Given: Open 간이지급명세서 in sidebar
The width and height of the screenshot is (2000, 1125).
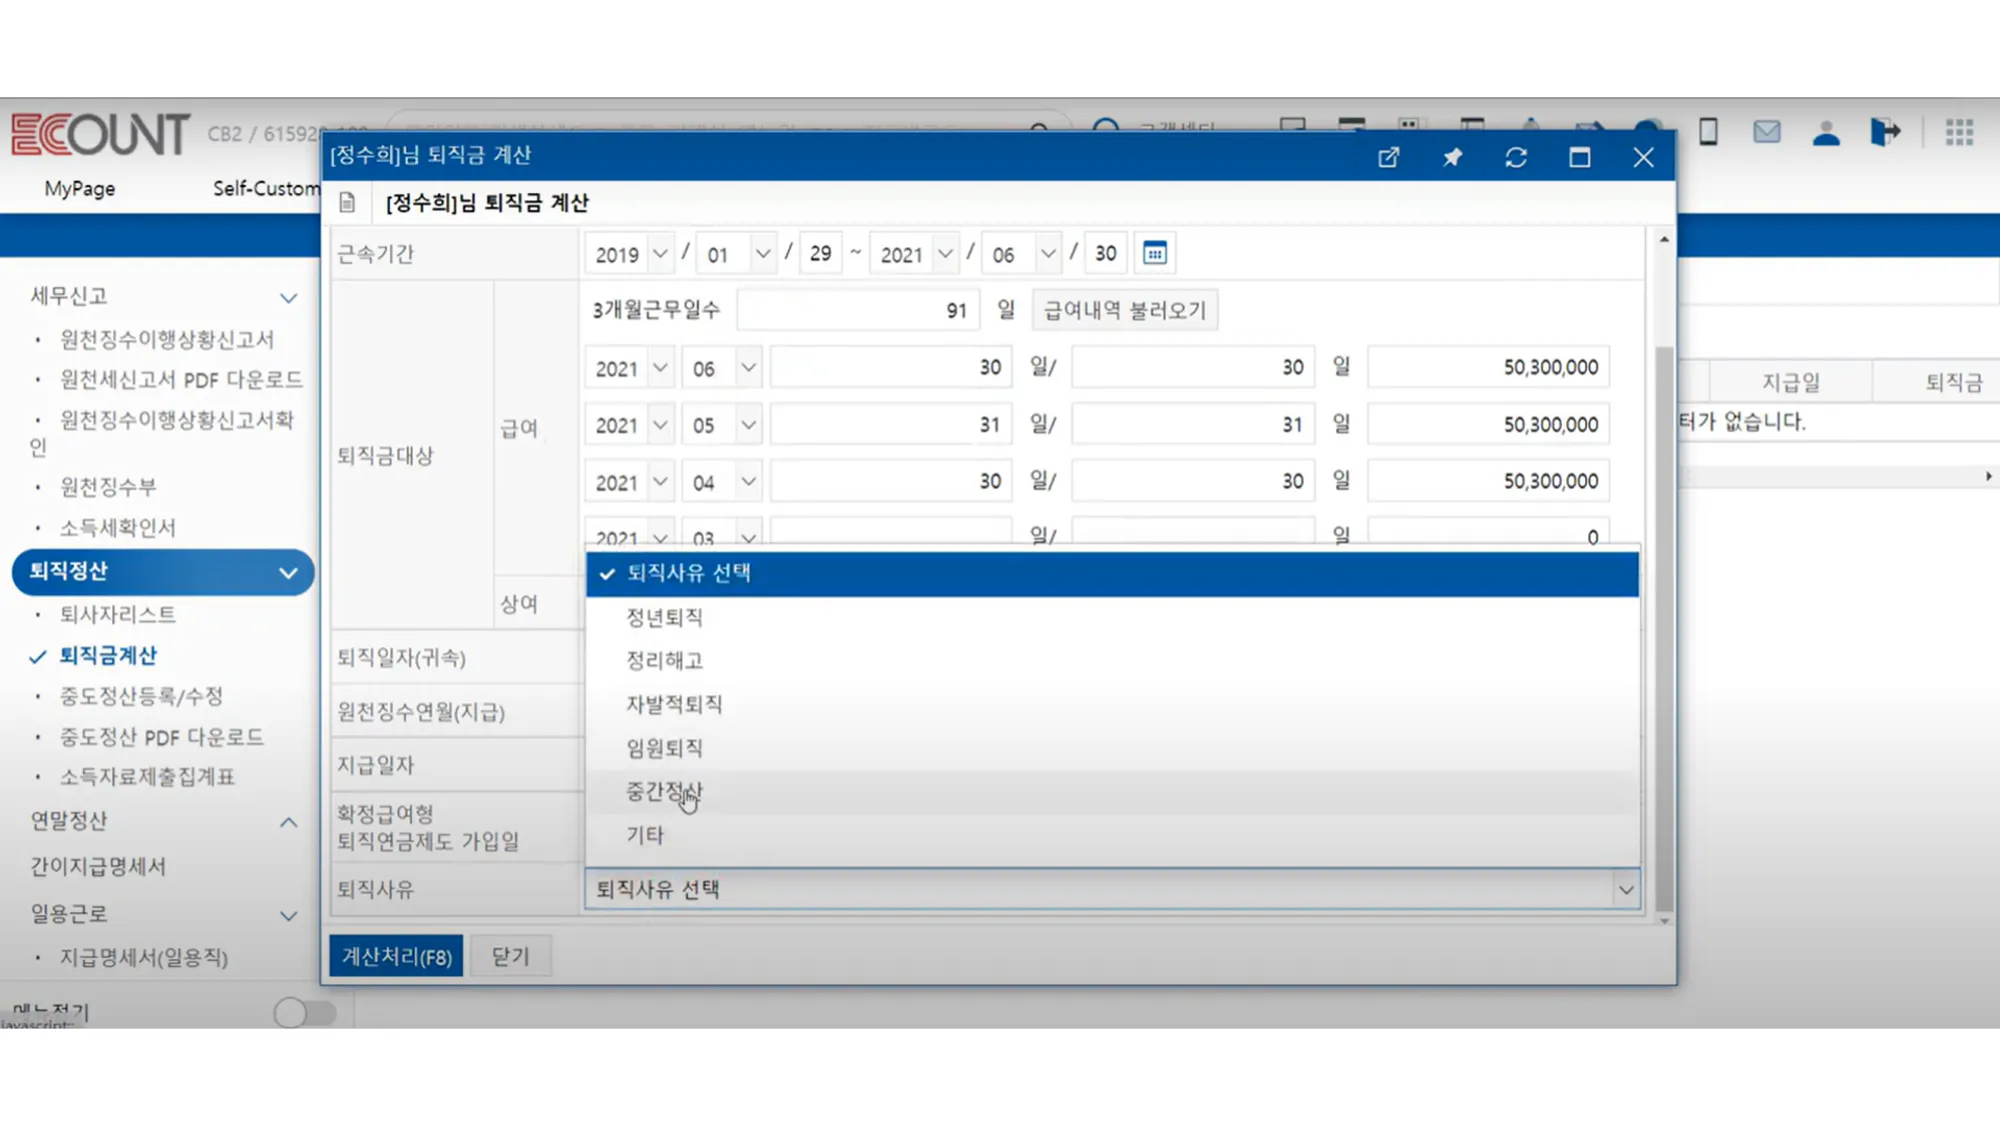Looking at the screenshot, I should point(98,866).
